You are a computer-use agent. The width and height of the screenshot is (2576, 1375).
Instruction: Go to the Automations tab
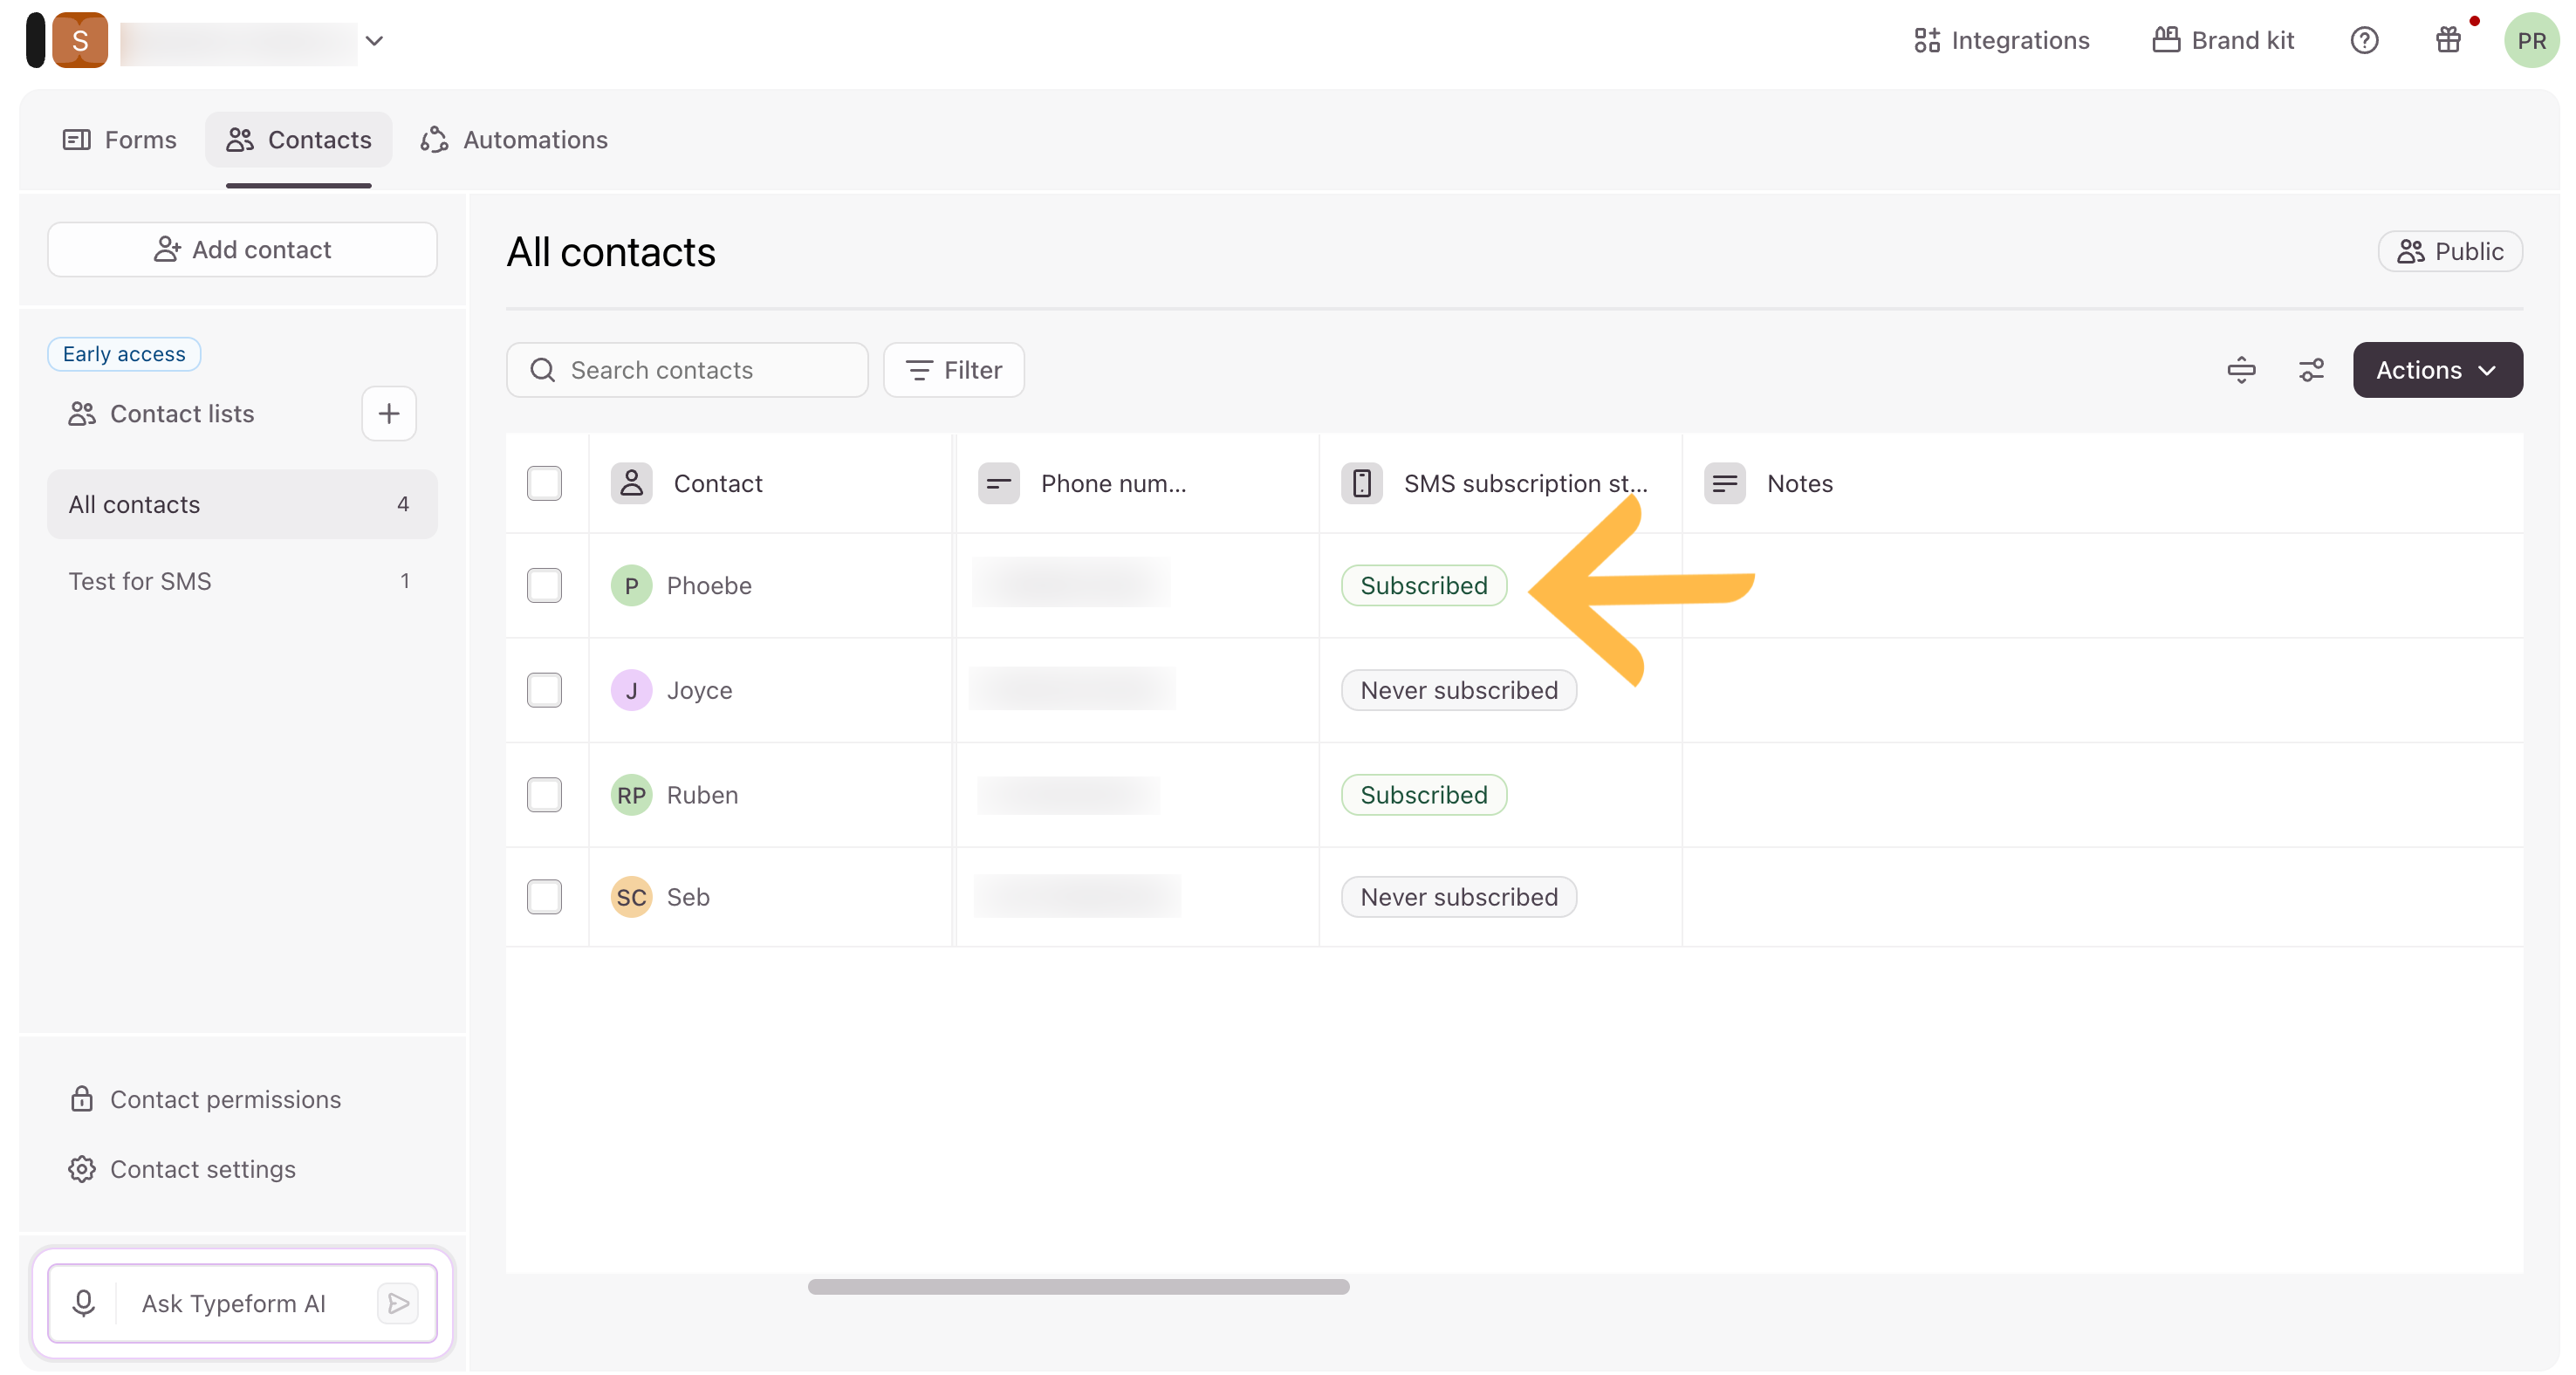pos(514,140)
